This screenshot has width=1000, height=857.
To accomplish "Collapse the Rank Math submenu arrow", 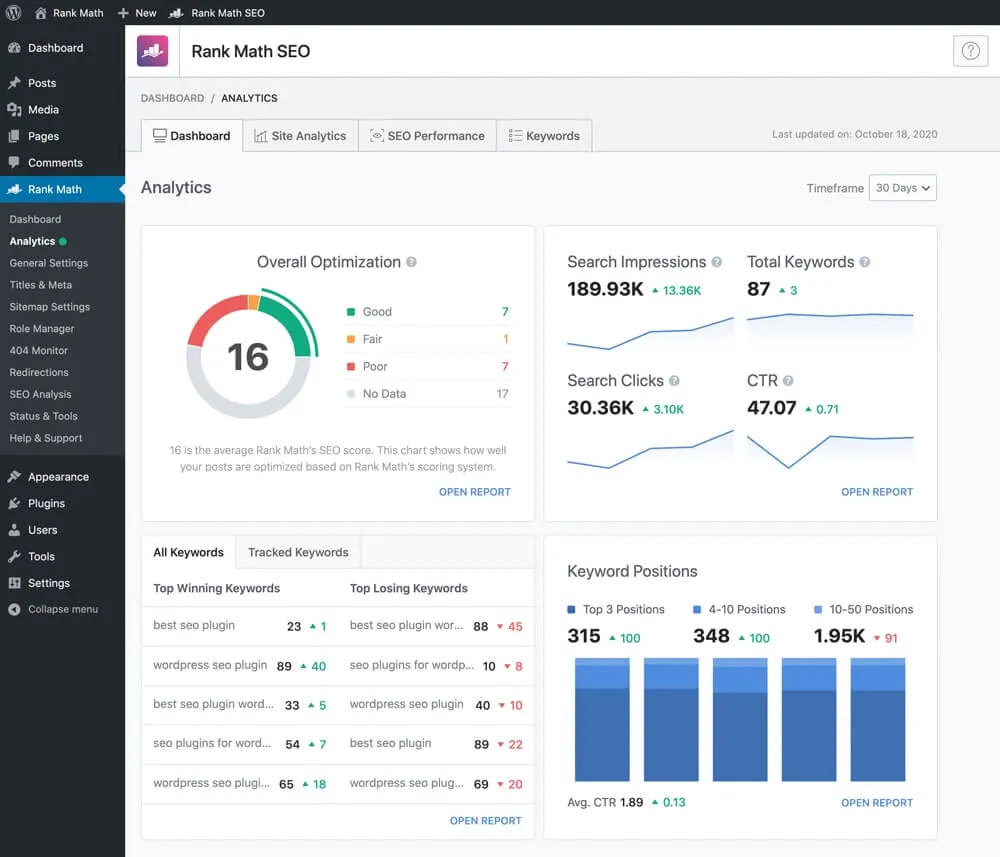I will pos(120,189).
